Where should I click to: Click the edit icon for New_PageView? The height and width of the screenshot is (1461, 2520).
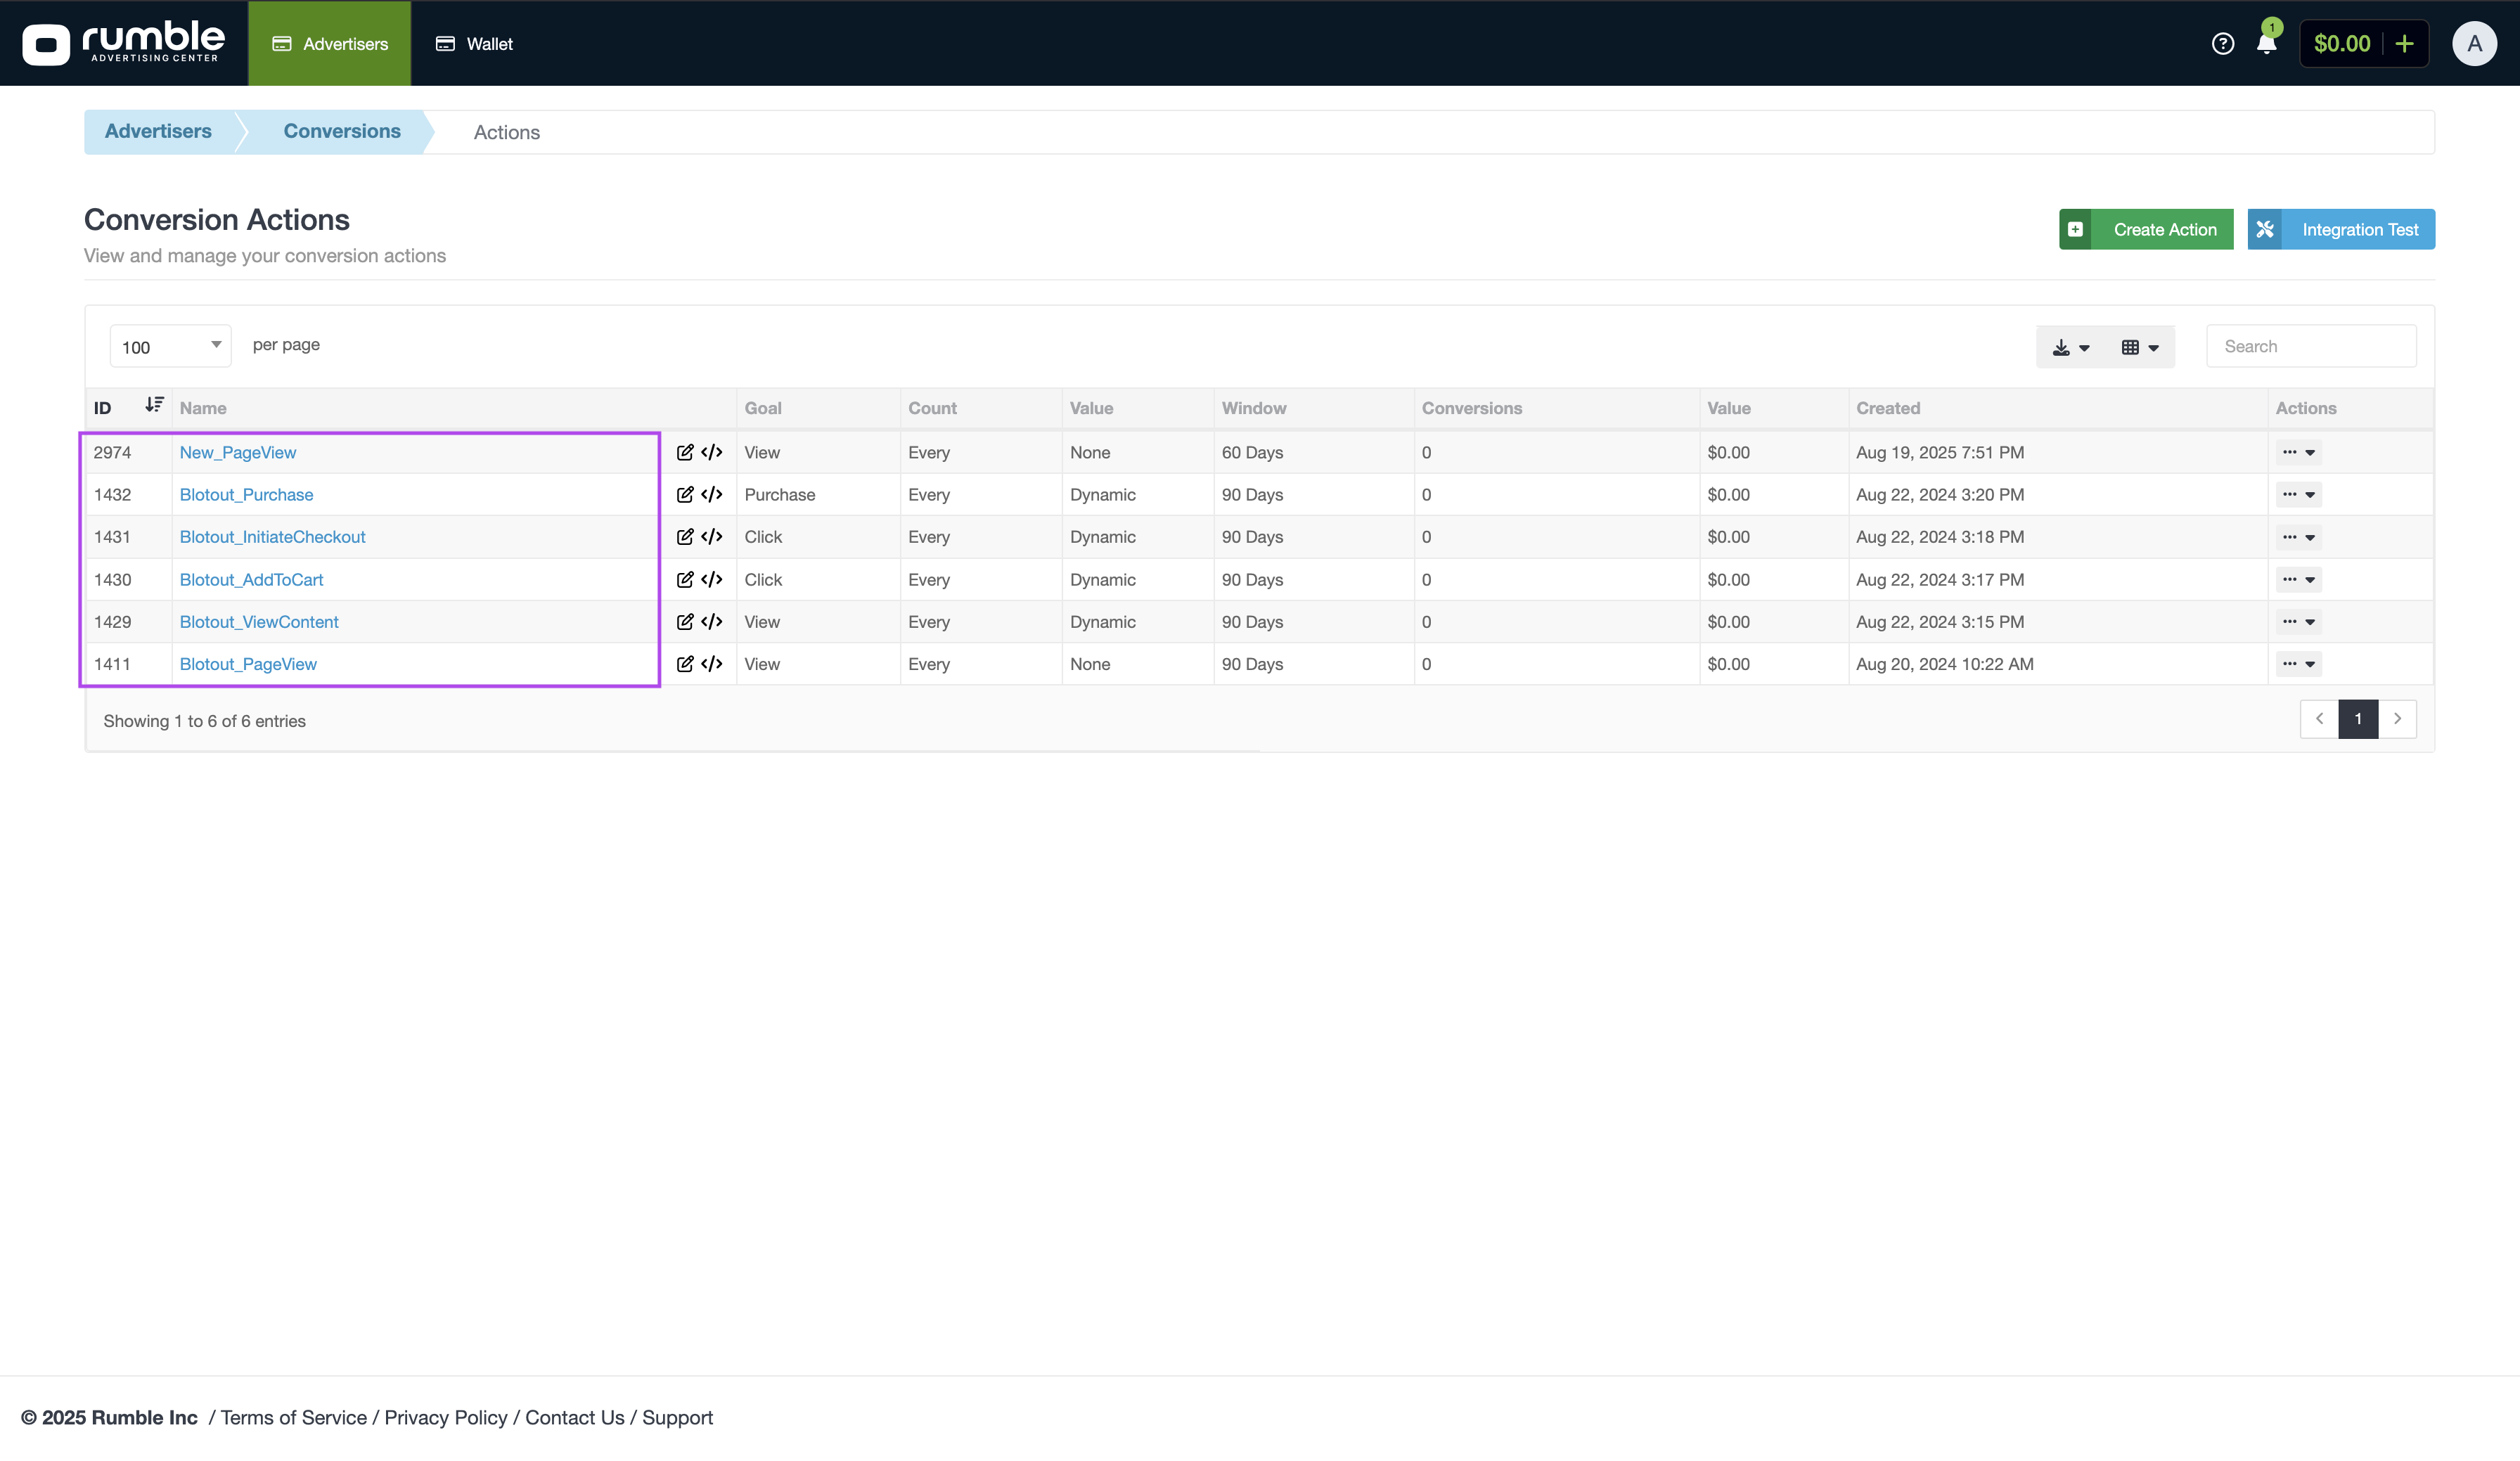685,453
